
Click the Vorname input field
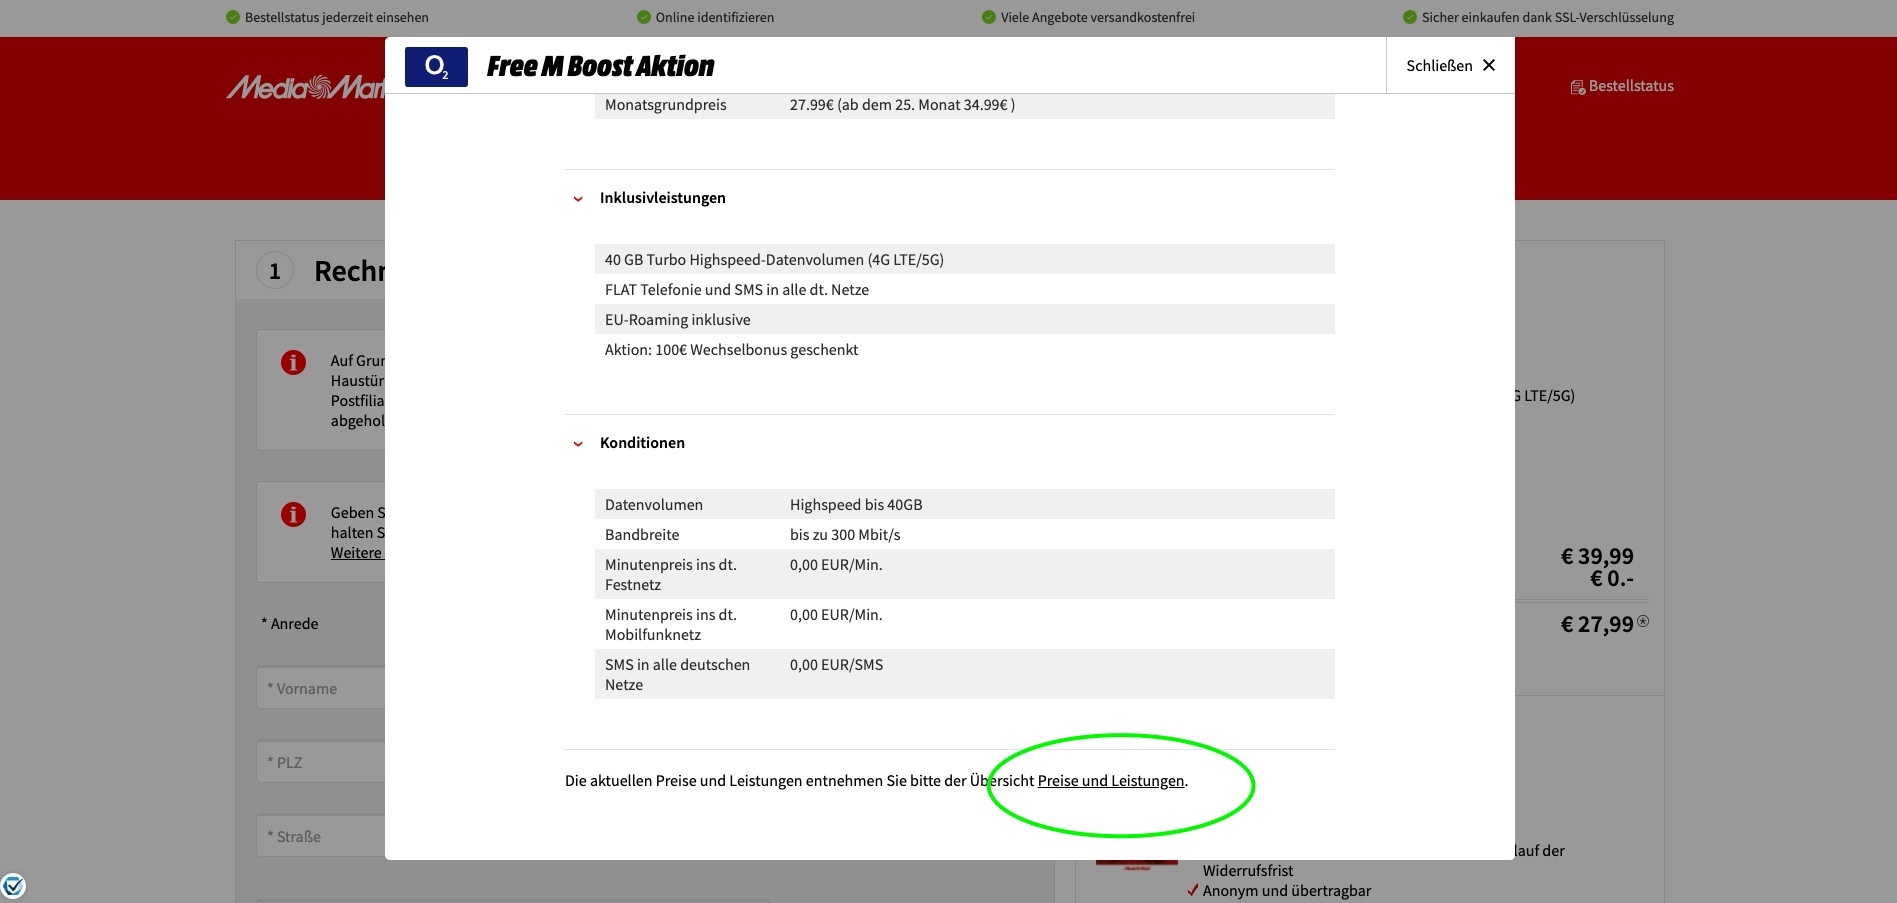tap(321, 688)
